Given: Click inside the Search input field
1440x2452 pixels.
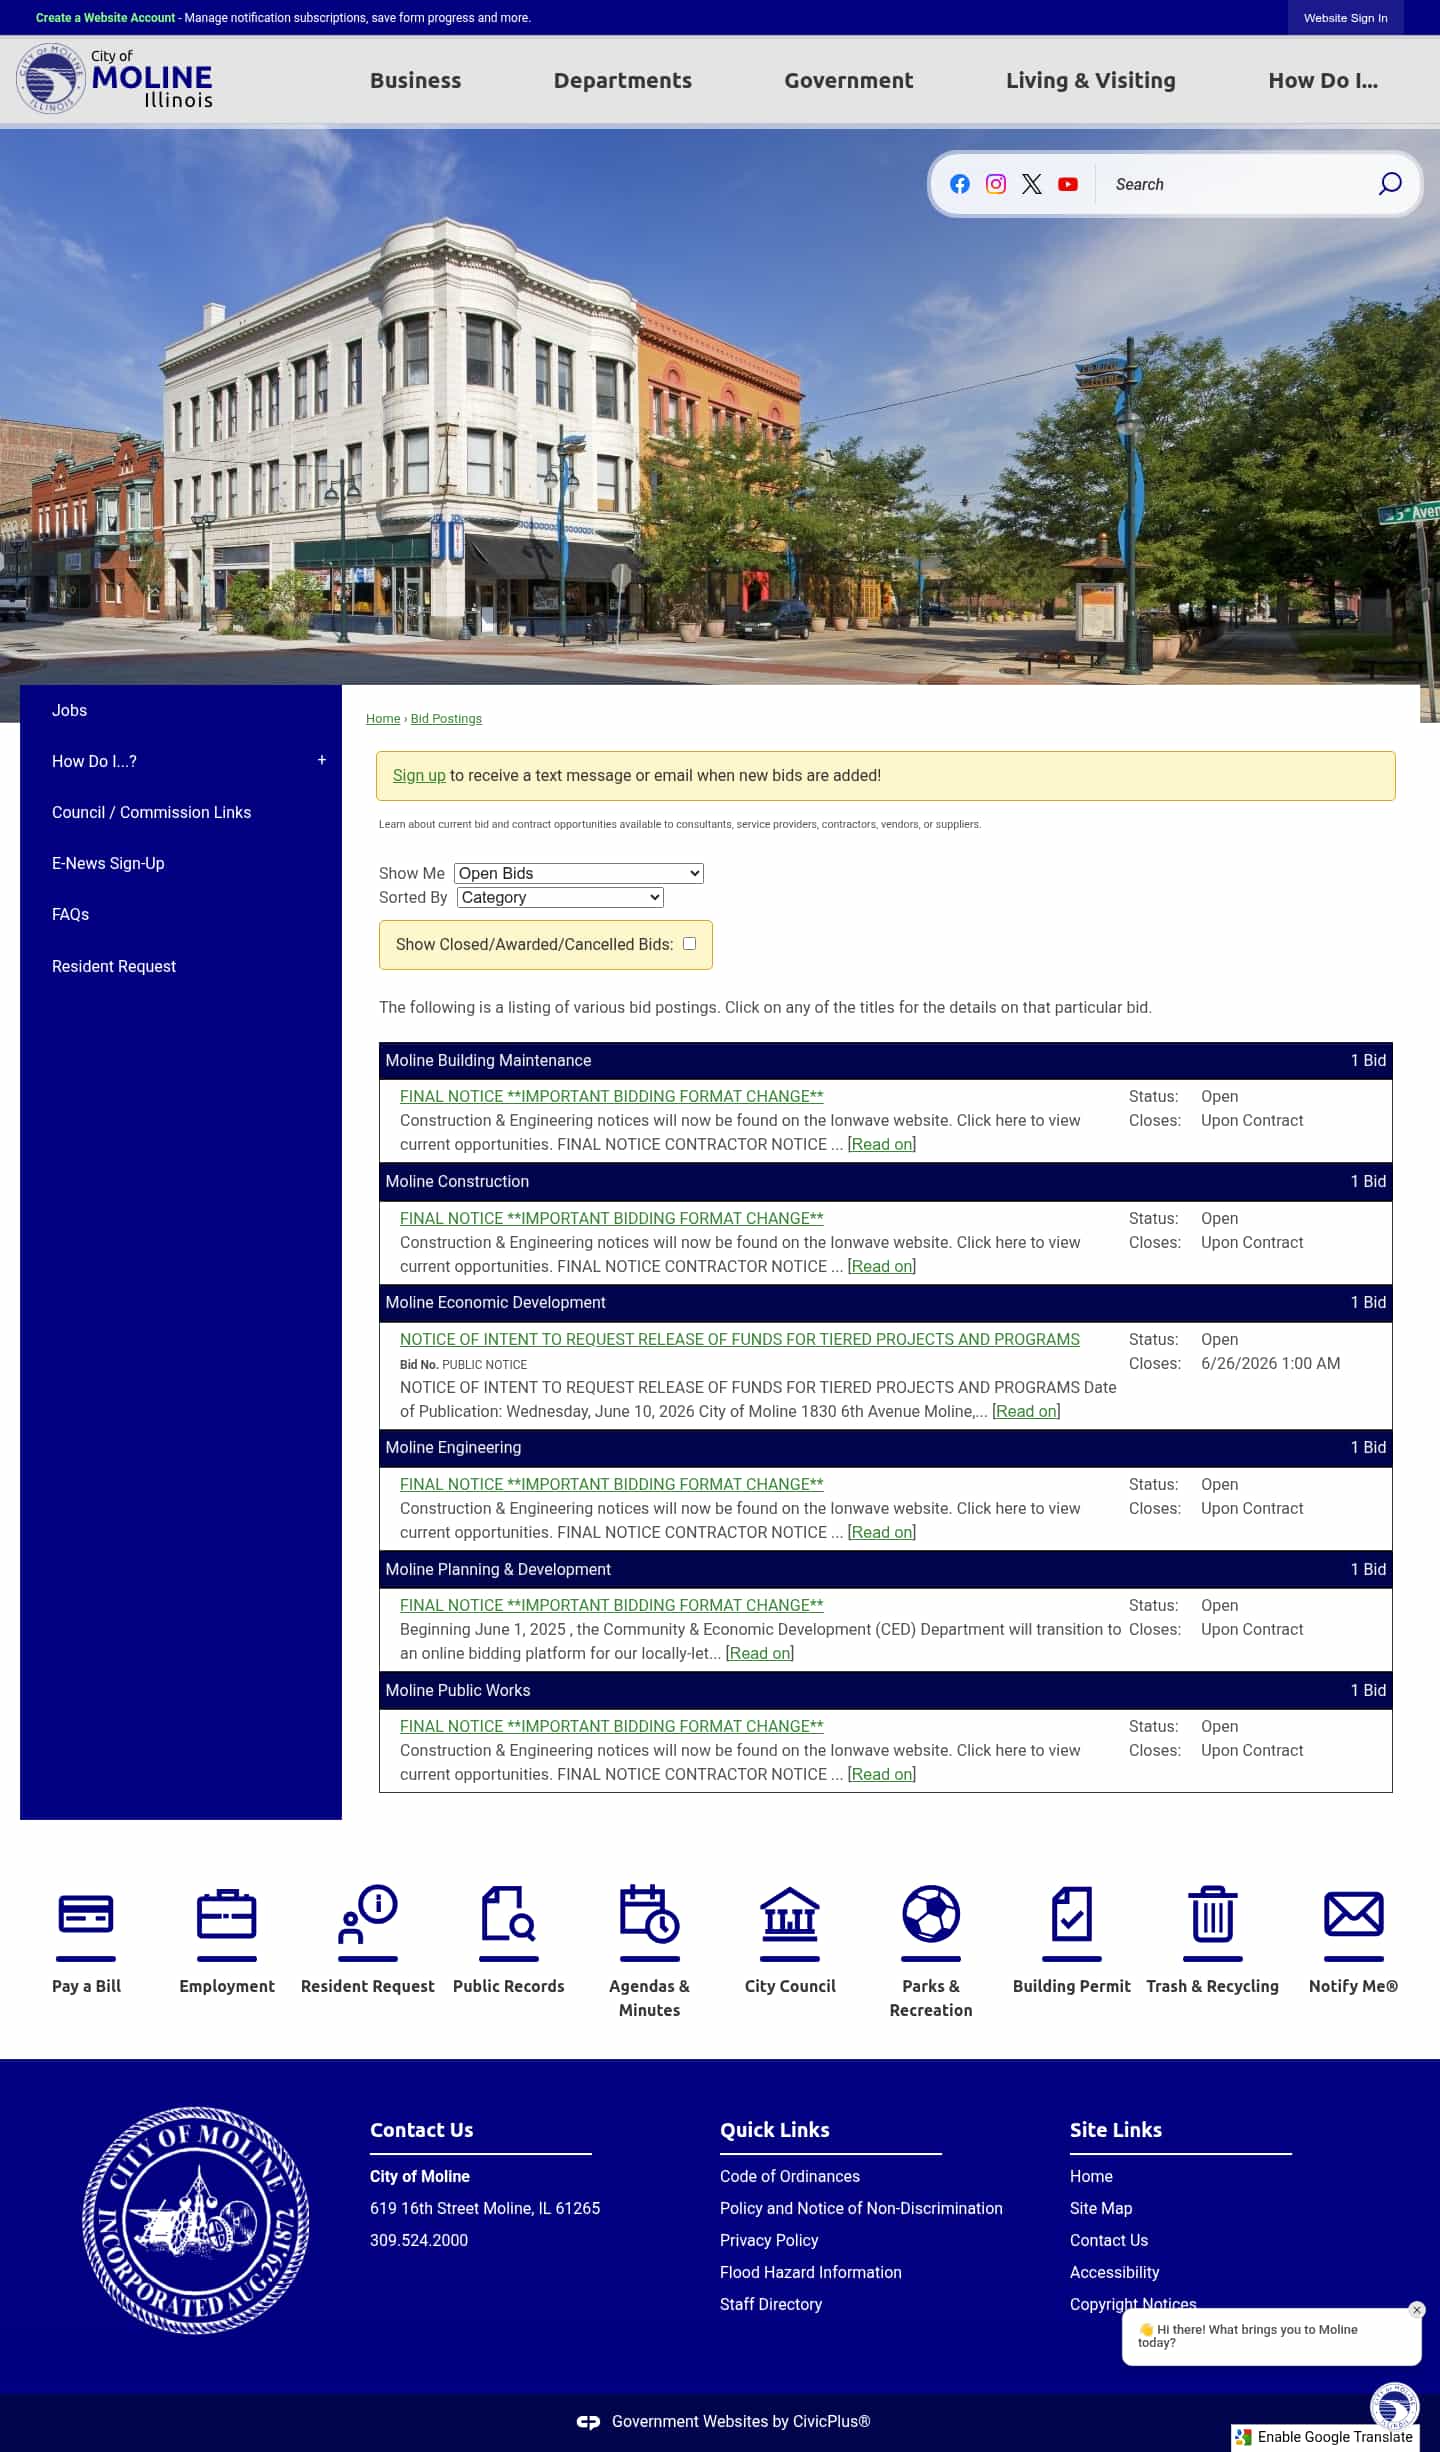Looking at the screenshot, I should tap(1235, 184).
